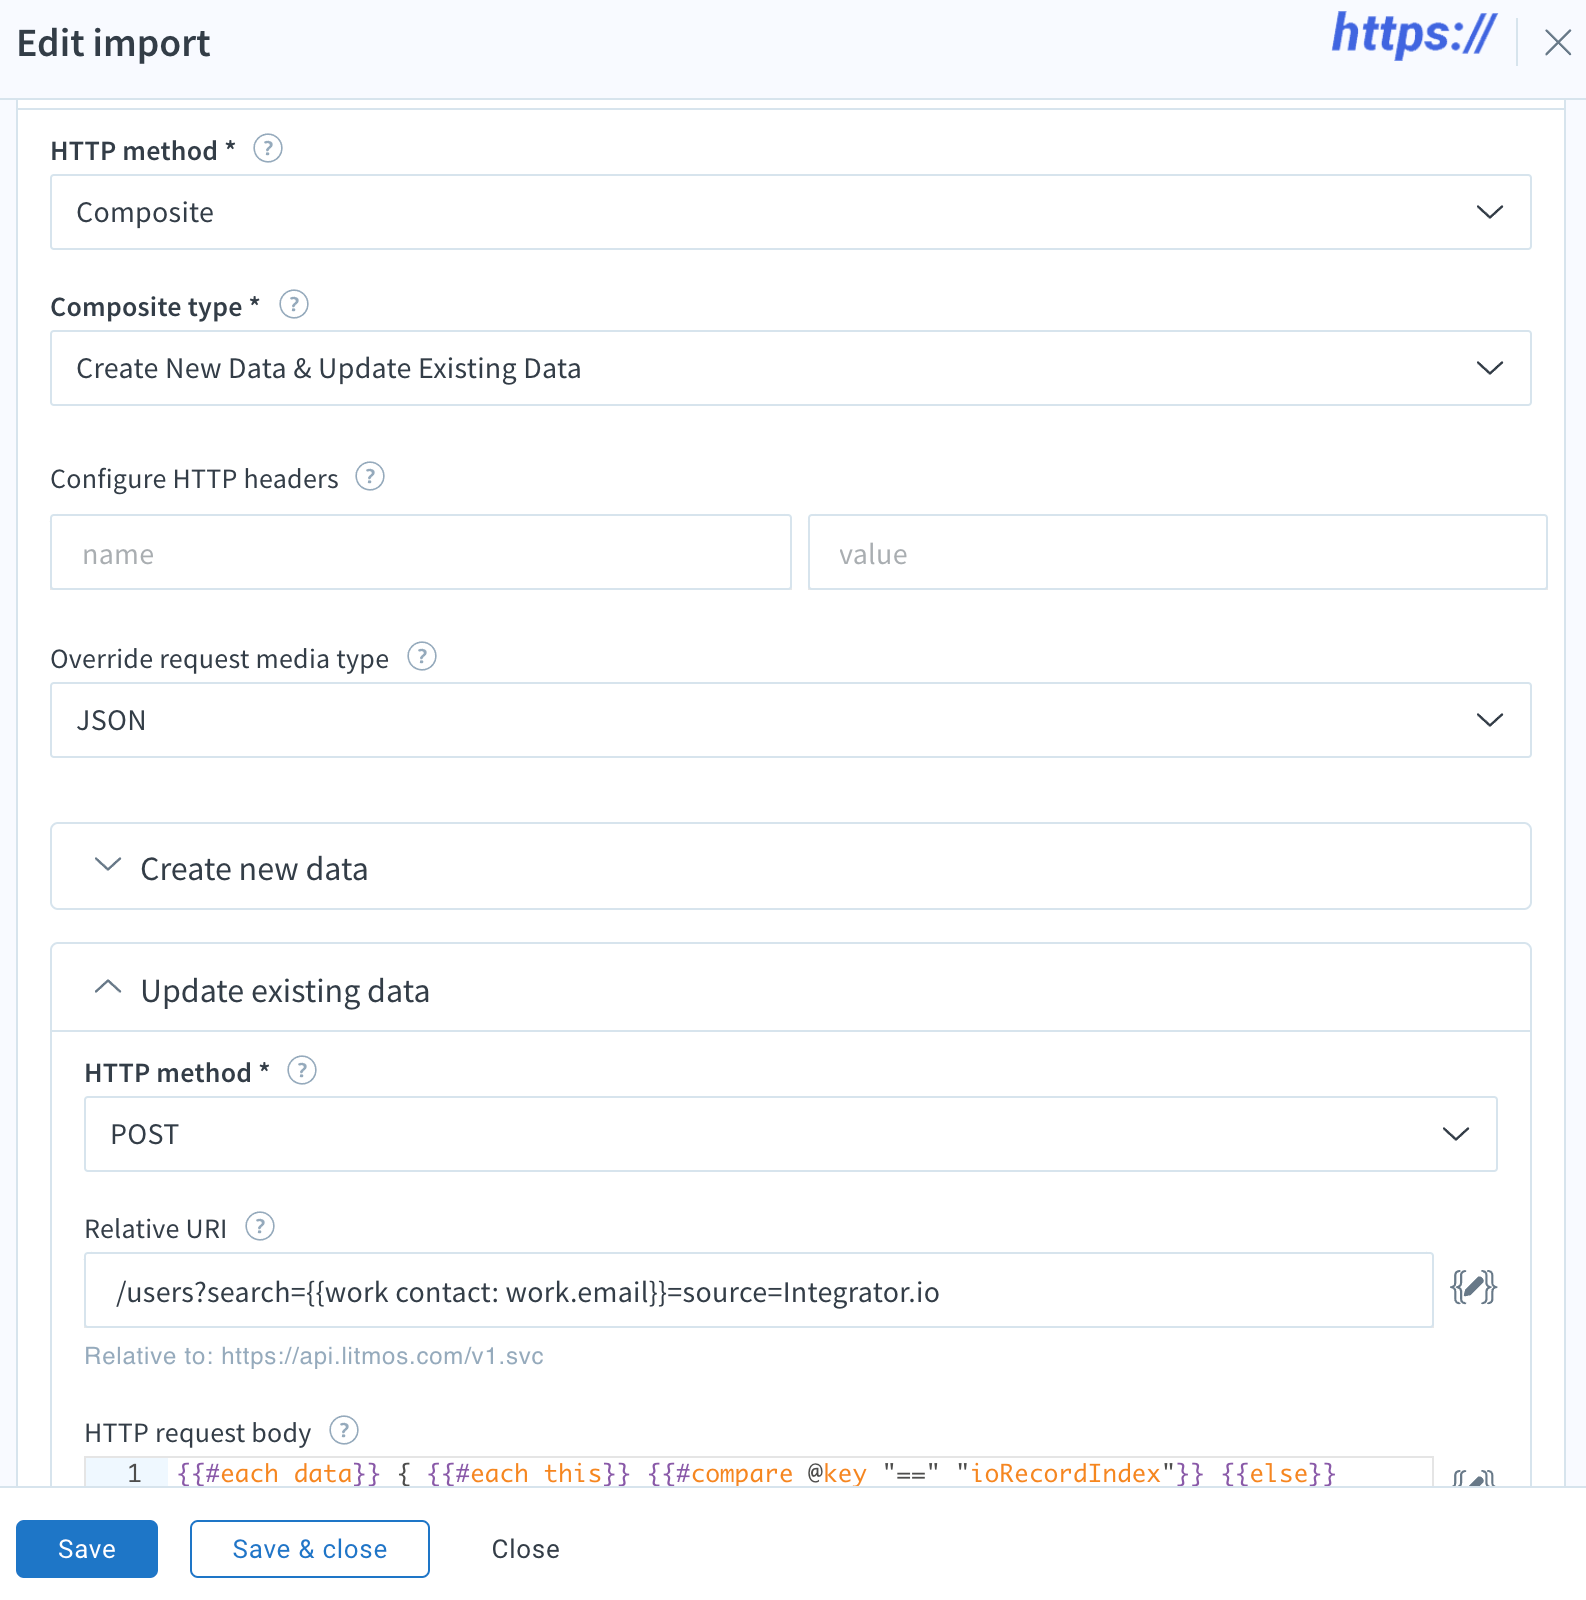The height and width of the screenshot is (1600, 1586).
Task: Open the JSON media type dropdown
Action: (x=791, y=720)
